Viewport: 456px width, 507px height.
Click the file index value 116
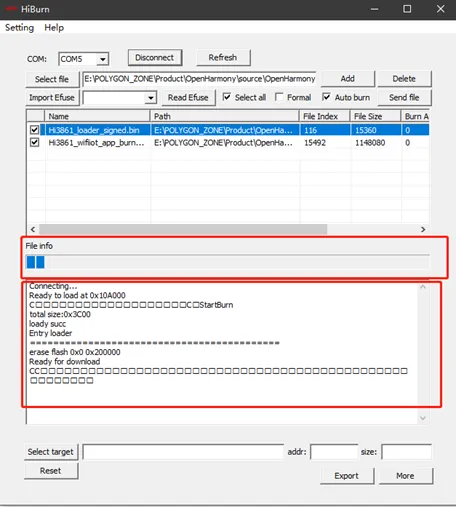click(x=310, y=130)
